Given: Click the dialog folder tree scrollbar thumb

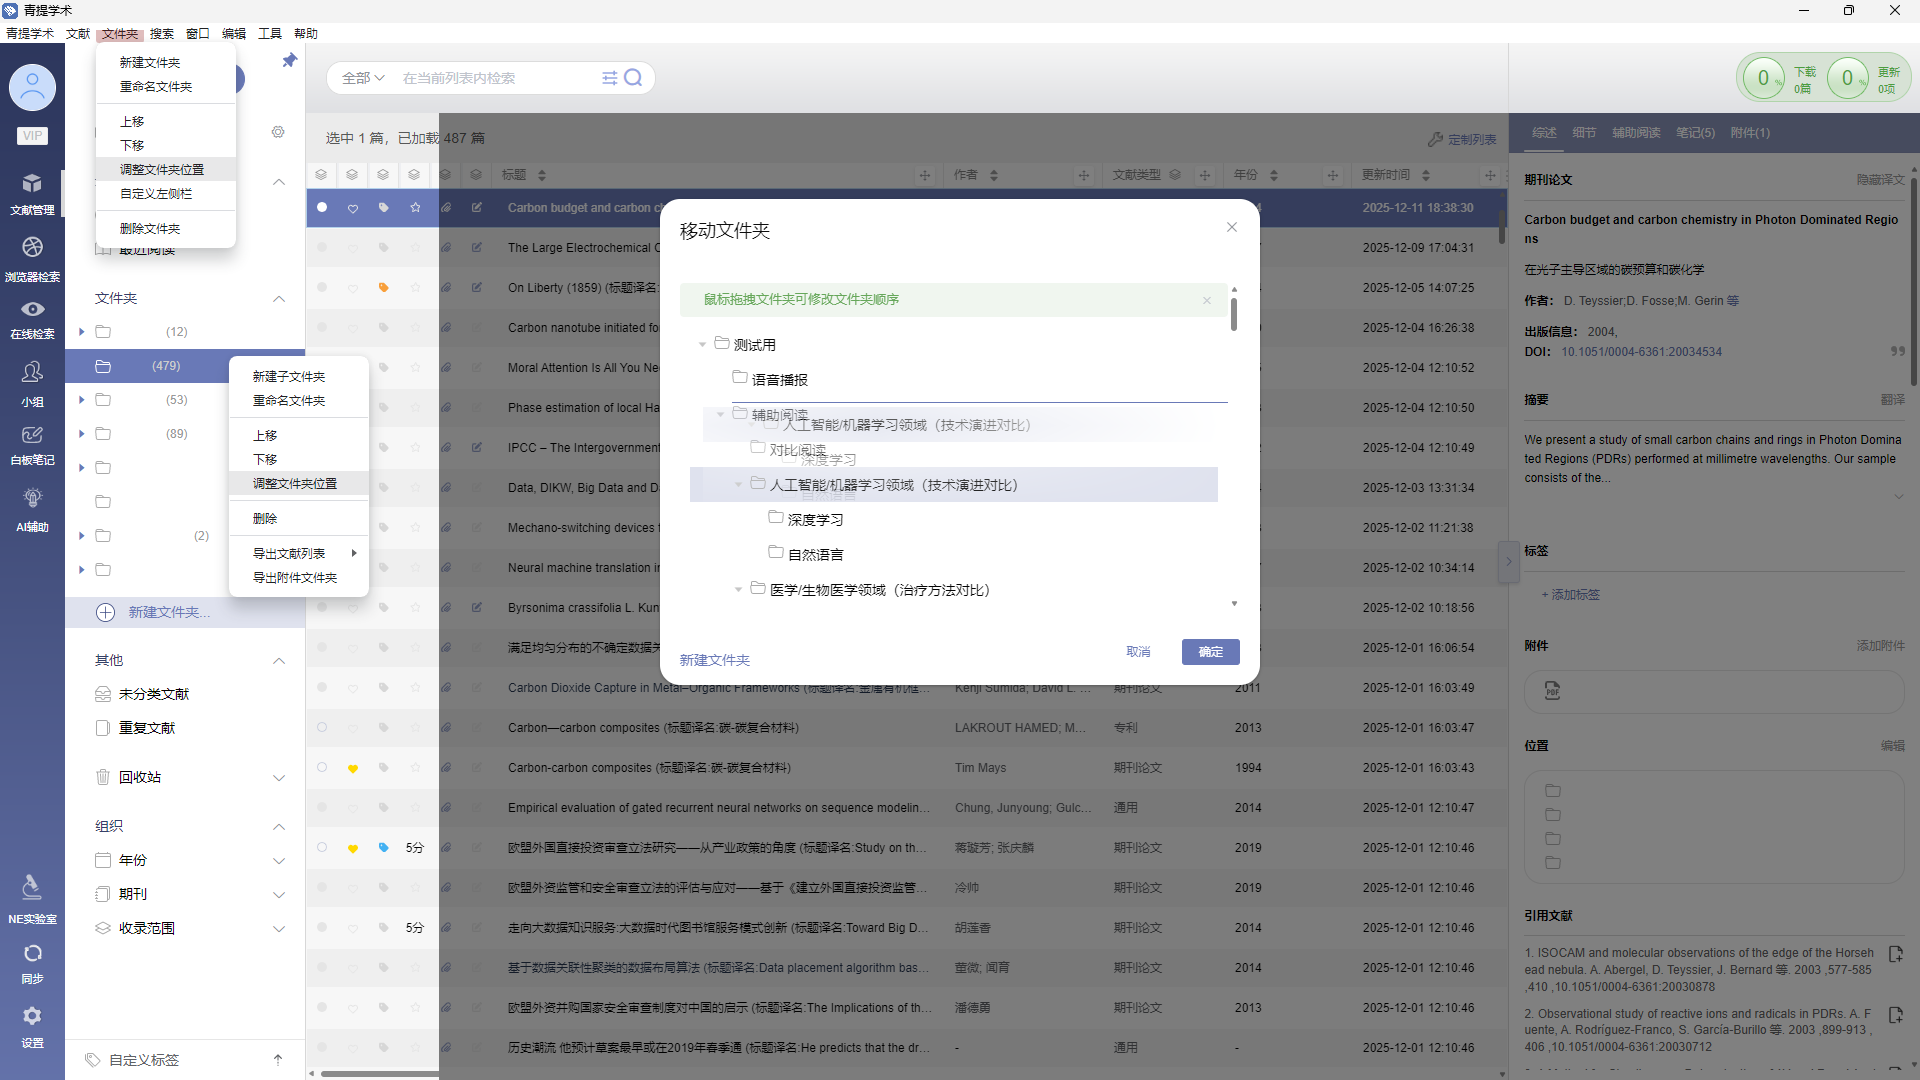Looking at the screenshot, I should point(1234,314).
